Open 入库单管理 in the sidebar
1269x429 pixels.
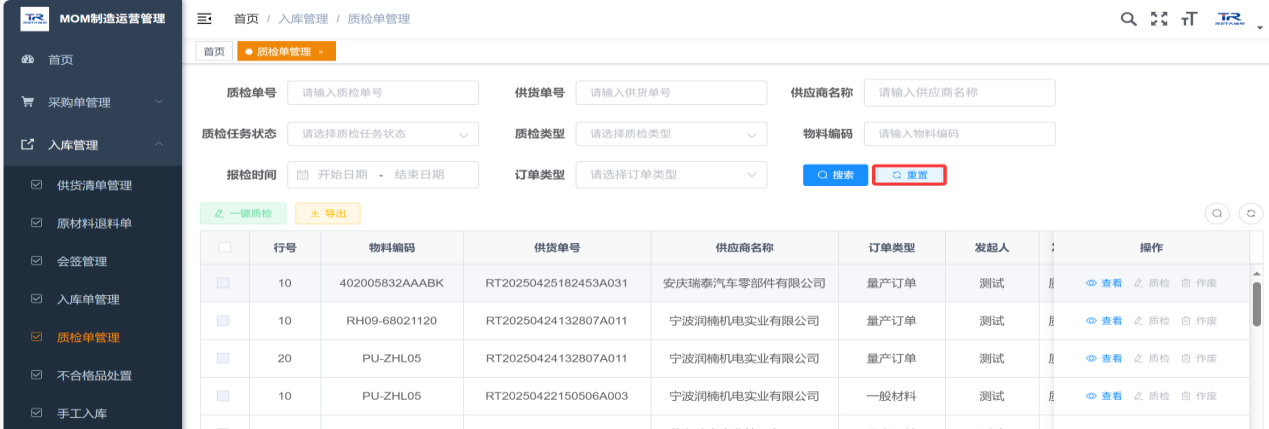(x=91, y=299)
